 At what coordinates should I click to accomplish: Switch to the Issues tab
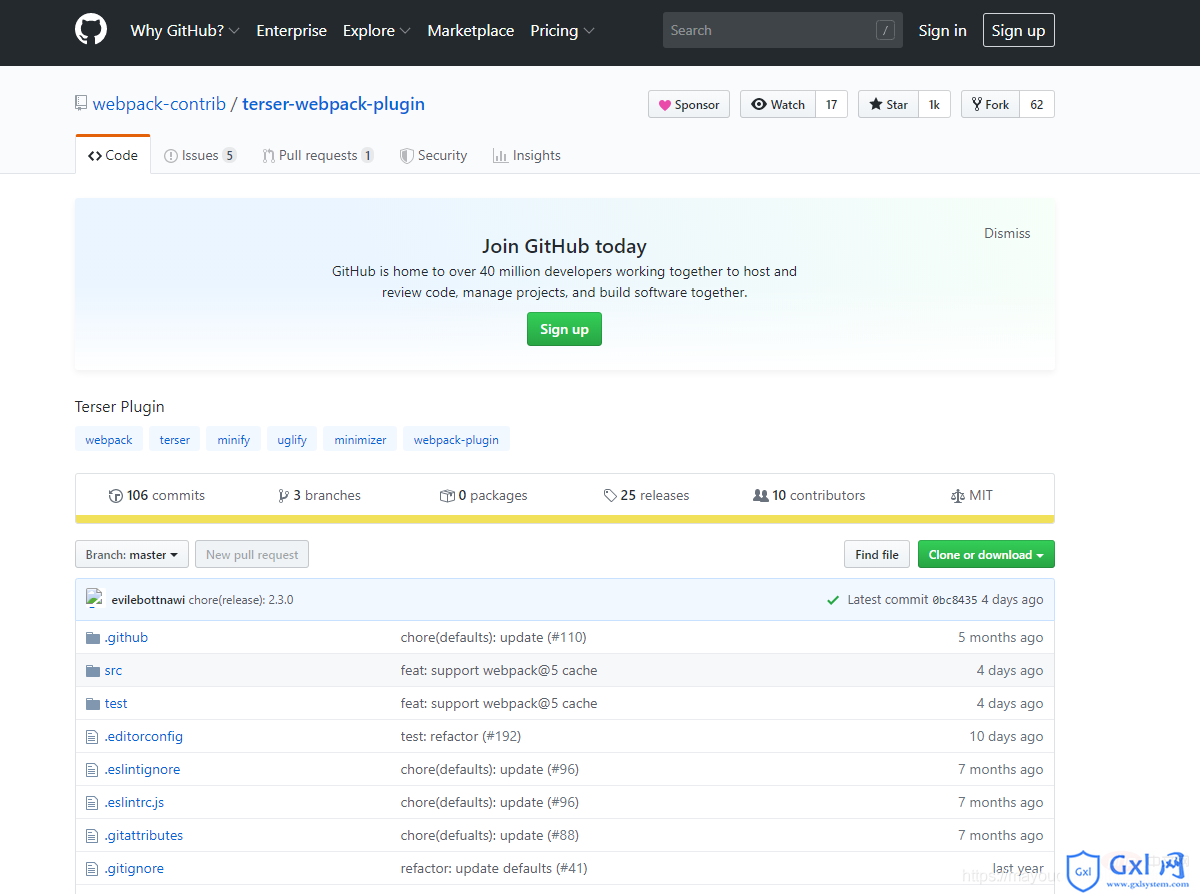tap(200, 155)
